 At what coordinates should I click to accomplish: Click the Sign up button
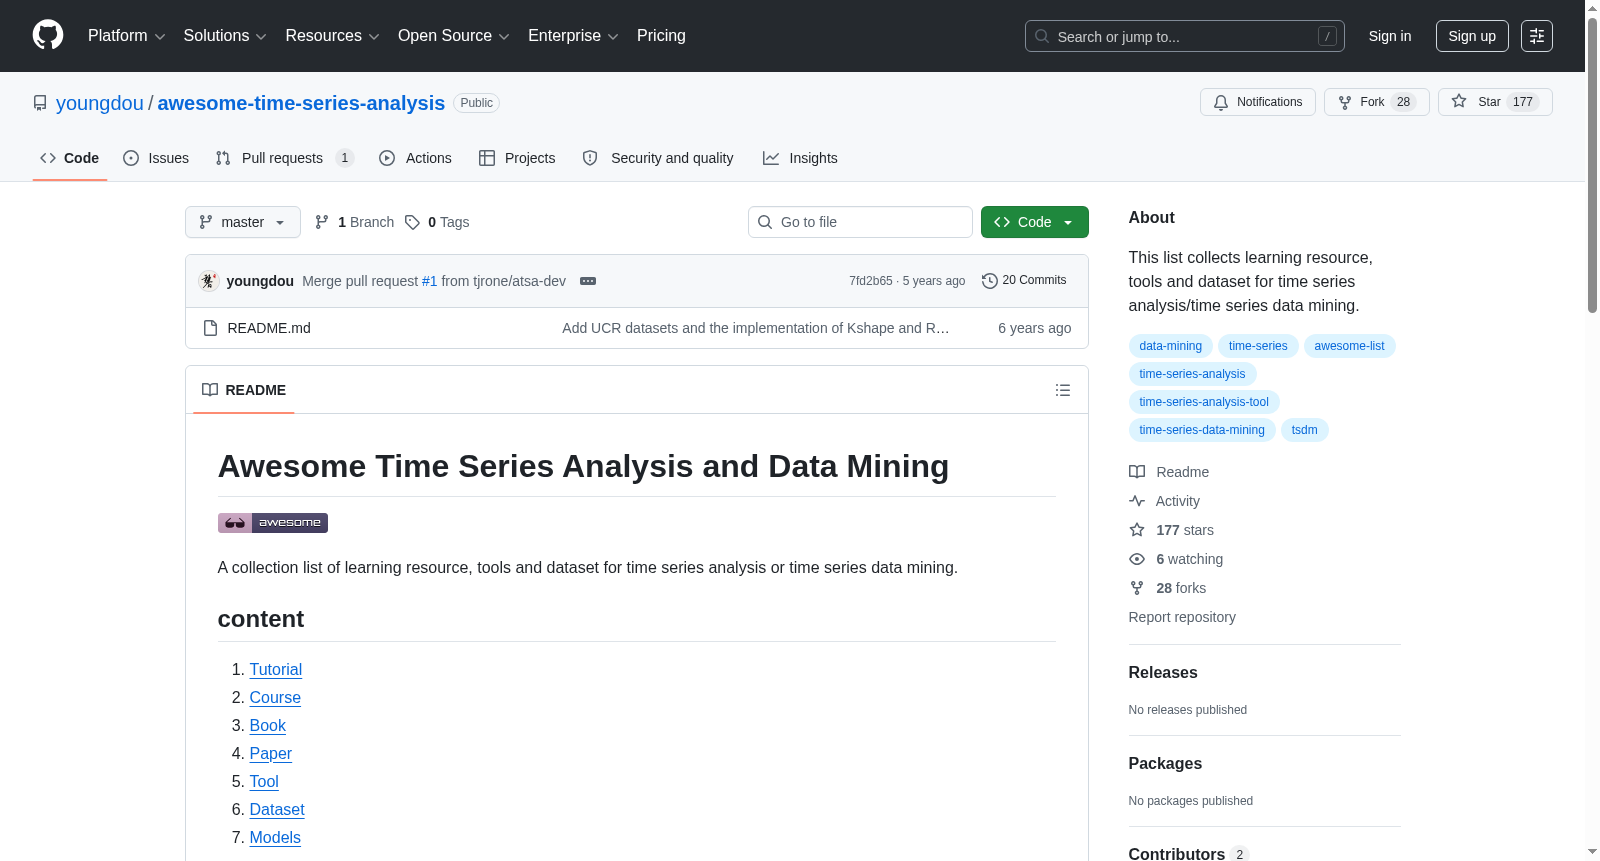pyautogui.click(x=1472, y=36)
